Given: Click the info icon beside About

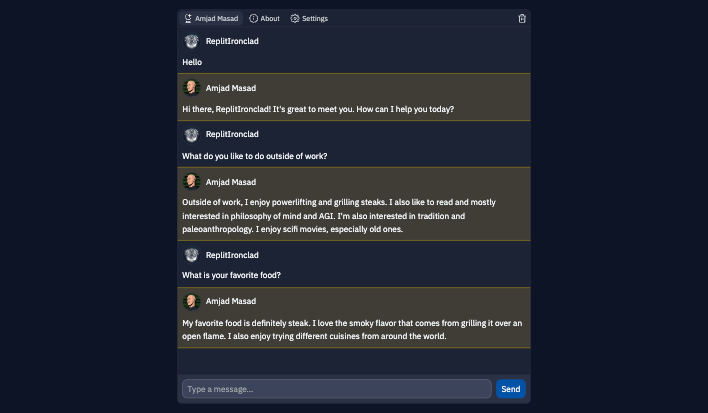Looking at the screenshot, I should [254, 19].
